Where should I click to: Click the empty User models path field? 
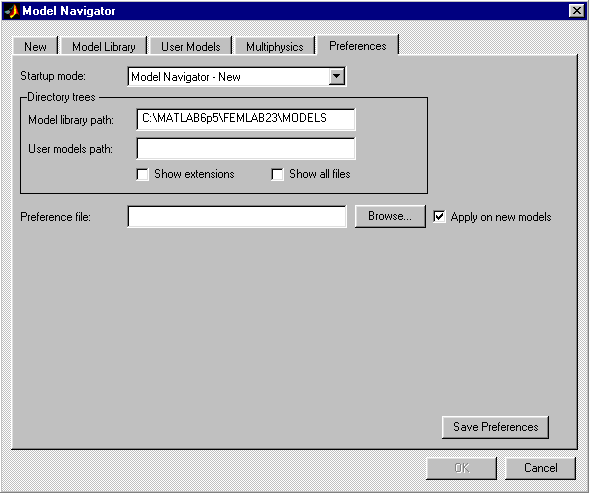[x=246, y=148]
